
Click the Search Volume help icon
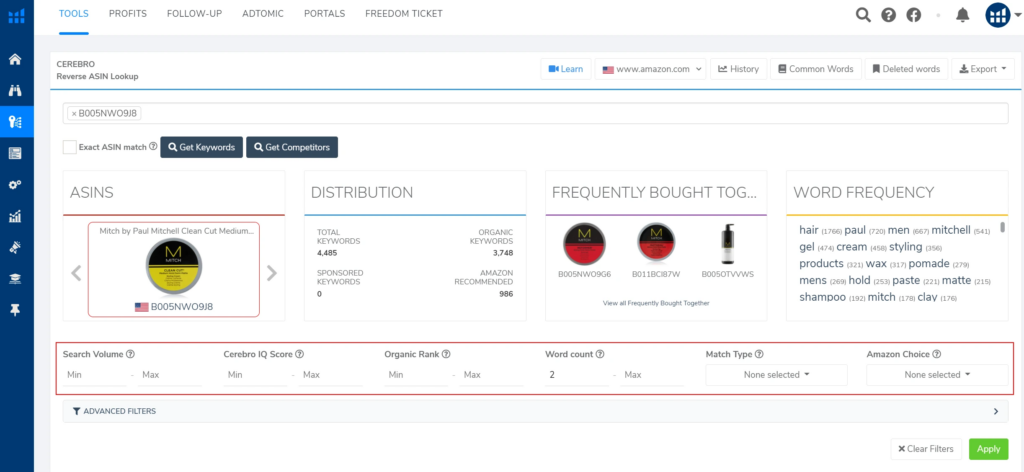[130, 354]
